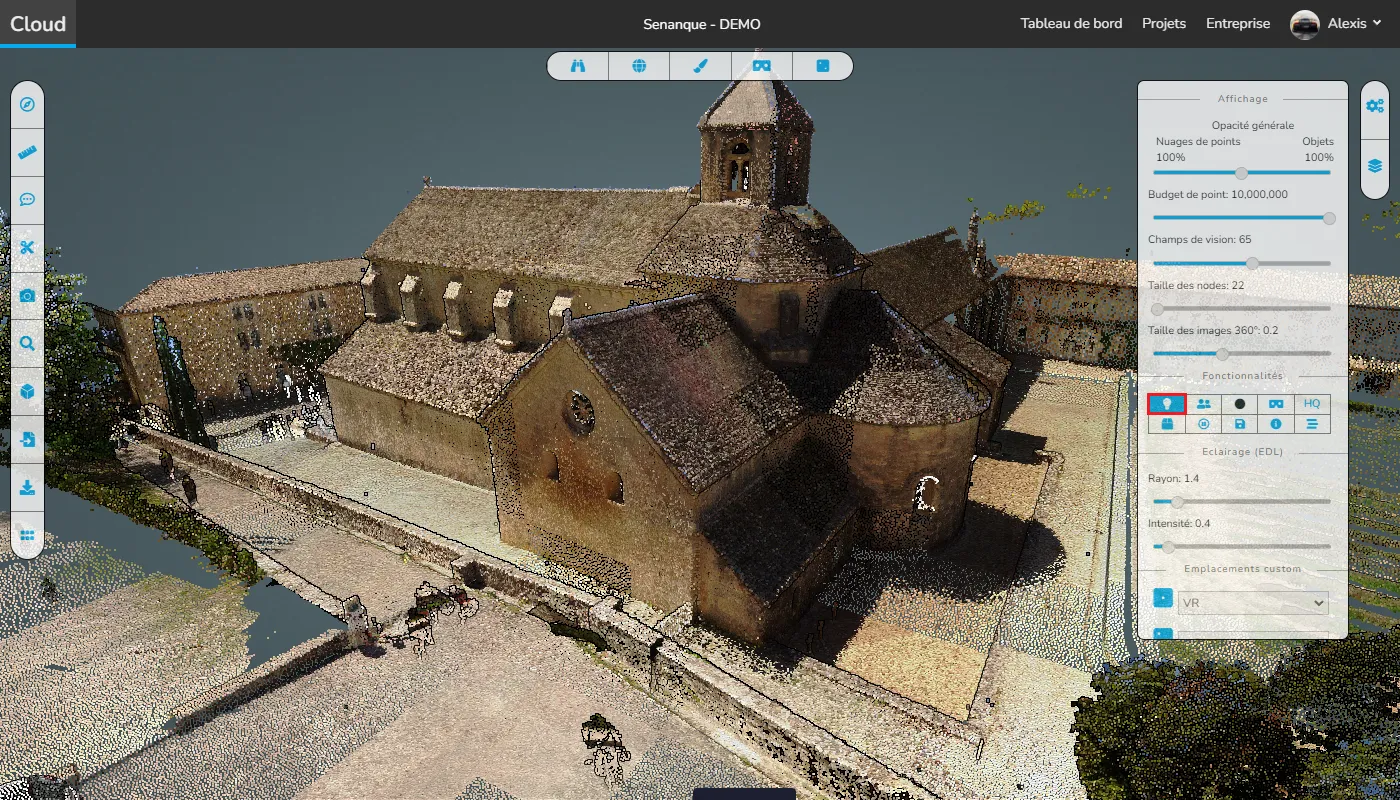Image resolution: width=1400 pixels, height=800 pixels.
Task: Click the blue button beside VR dropdown
Action: [x=1163, y=598]
